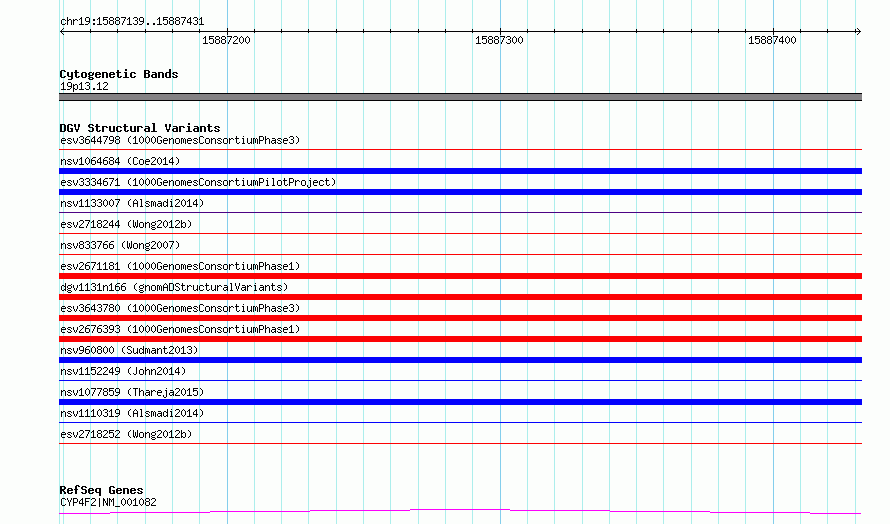Click the left arrowhead of the ruler
The image size is (890, 524).
pos(62,31)
